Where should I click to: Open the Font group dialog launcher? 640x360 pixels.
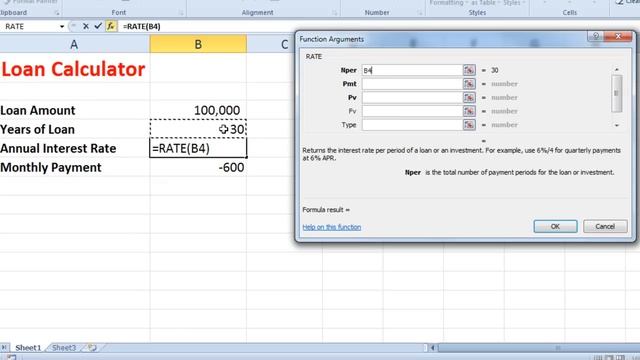[181, 13]
